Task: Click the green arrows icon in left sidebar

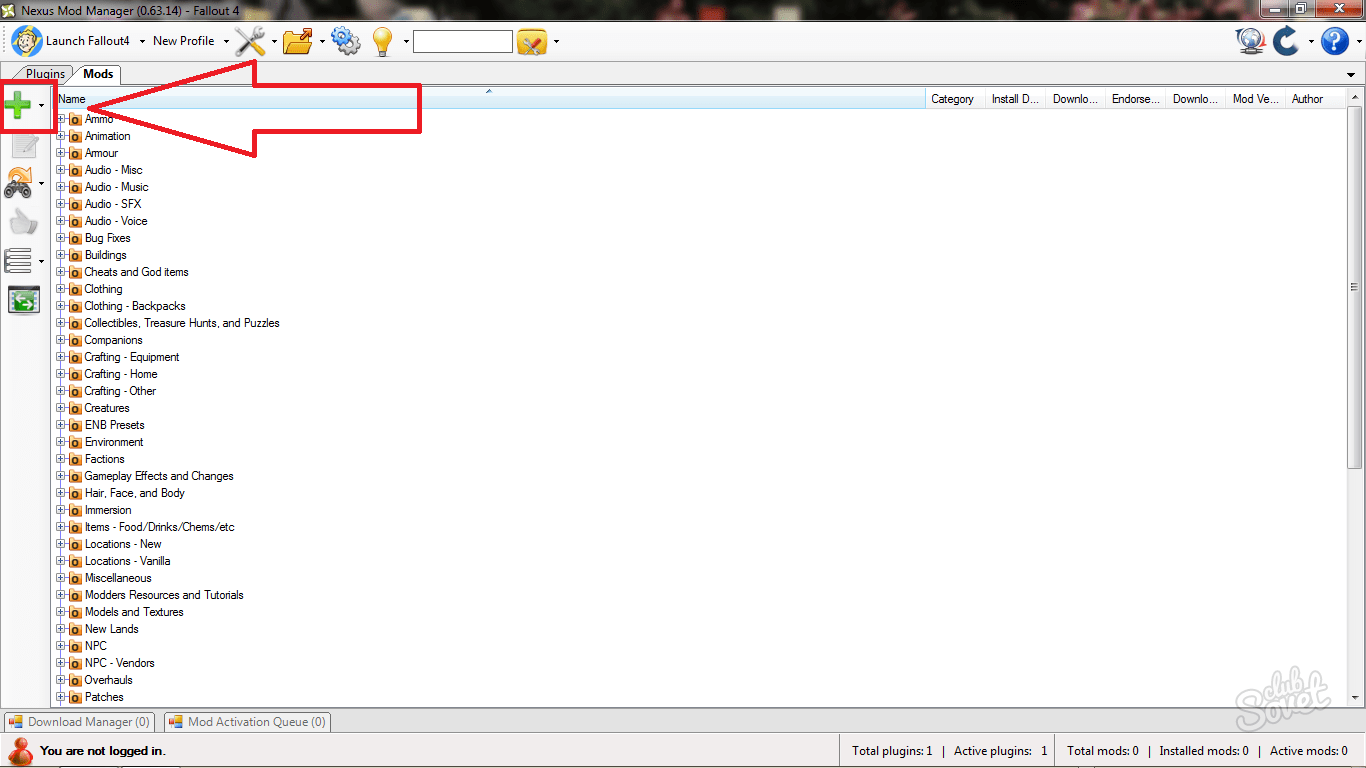Action: tap(23, 300)
